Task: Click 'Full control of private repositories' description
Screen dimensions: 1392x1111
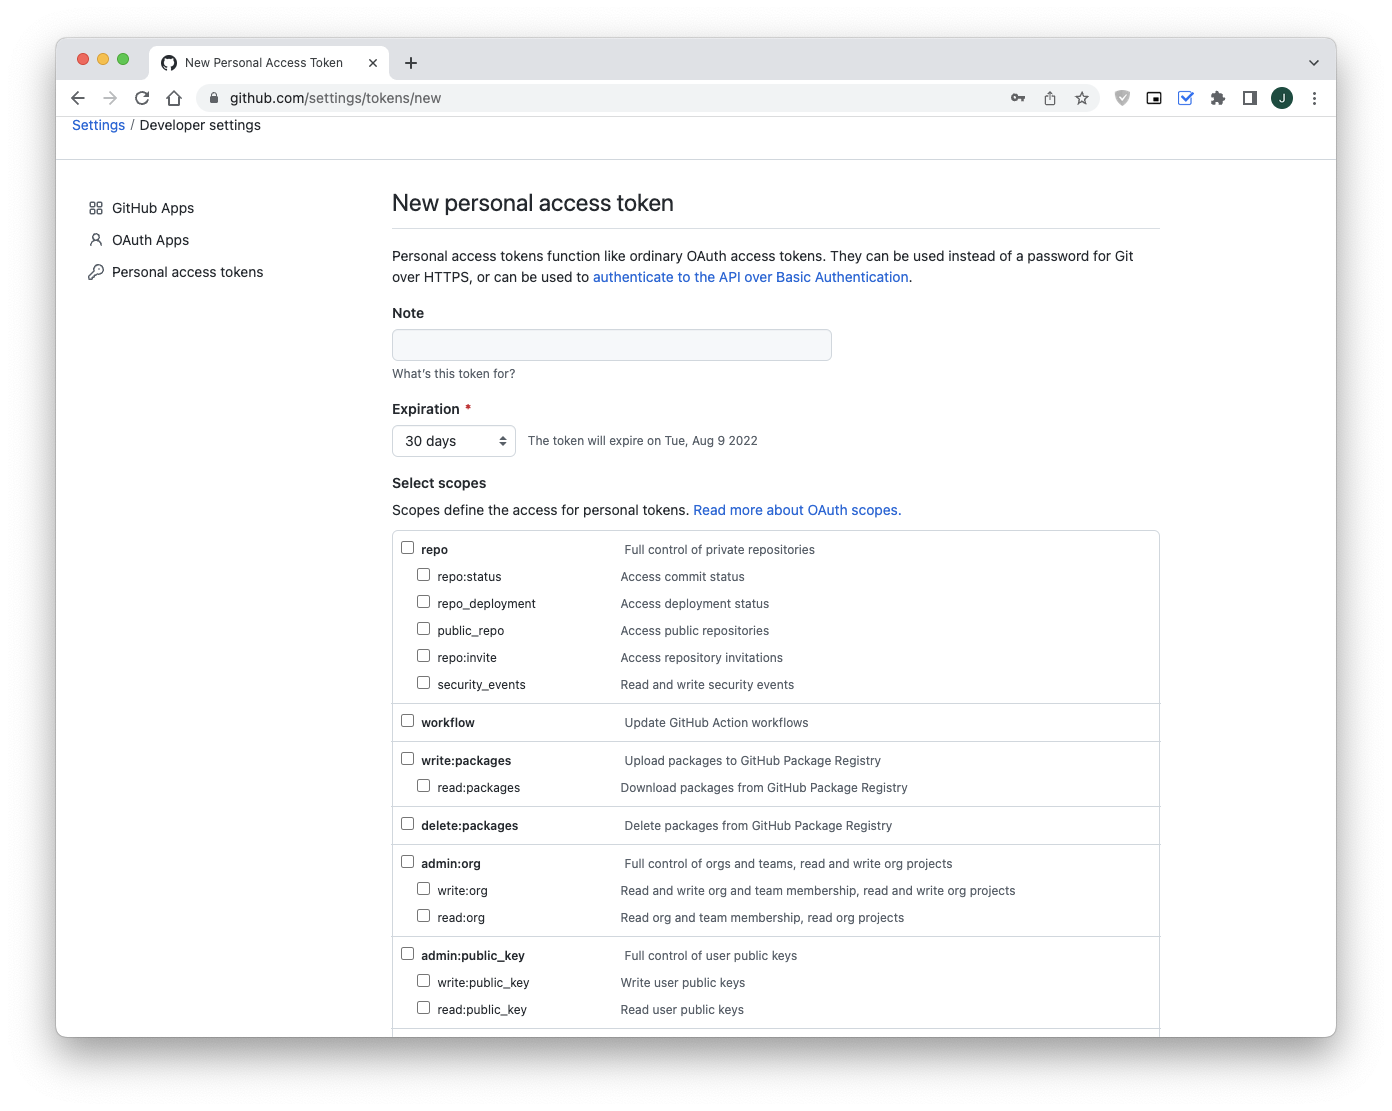Action: (x=719, y=550)
